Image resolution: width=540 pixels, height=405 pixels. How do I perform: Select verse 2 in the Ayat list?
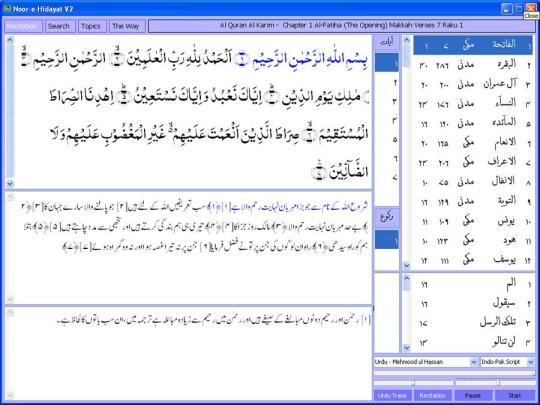[x=387, y=82]
